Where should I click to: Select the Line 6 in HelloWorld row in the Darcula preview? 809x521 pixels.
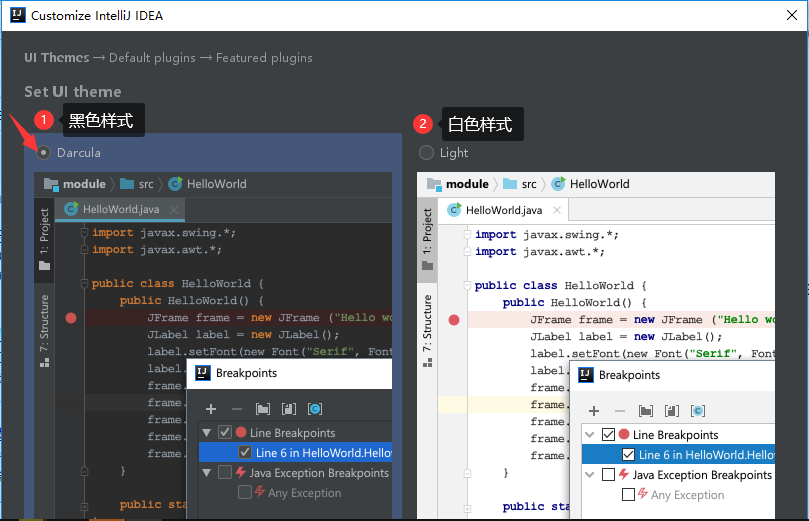[x=295, y=452]
